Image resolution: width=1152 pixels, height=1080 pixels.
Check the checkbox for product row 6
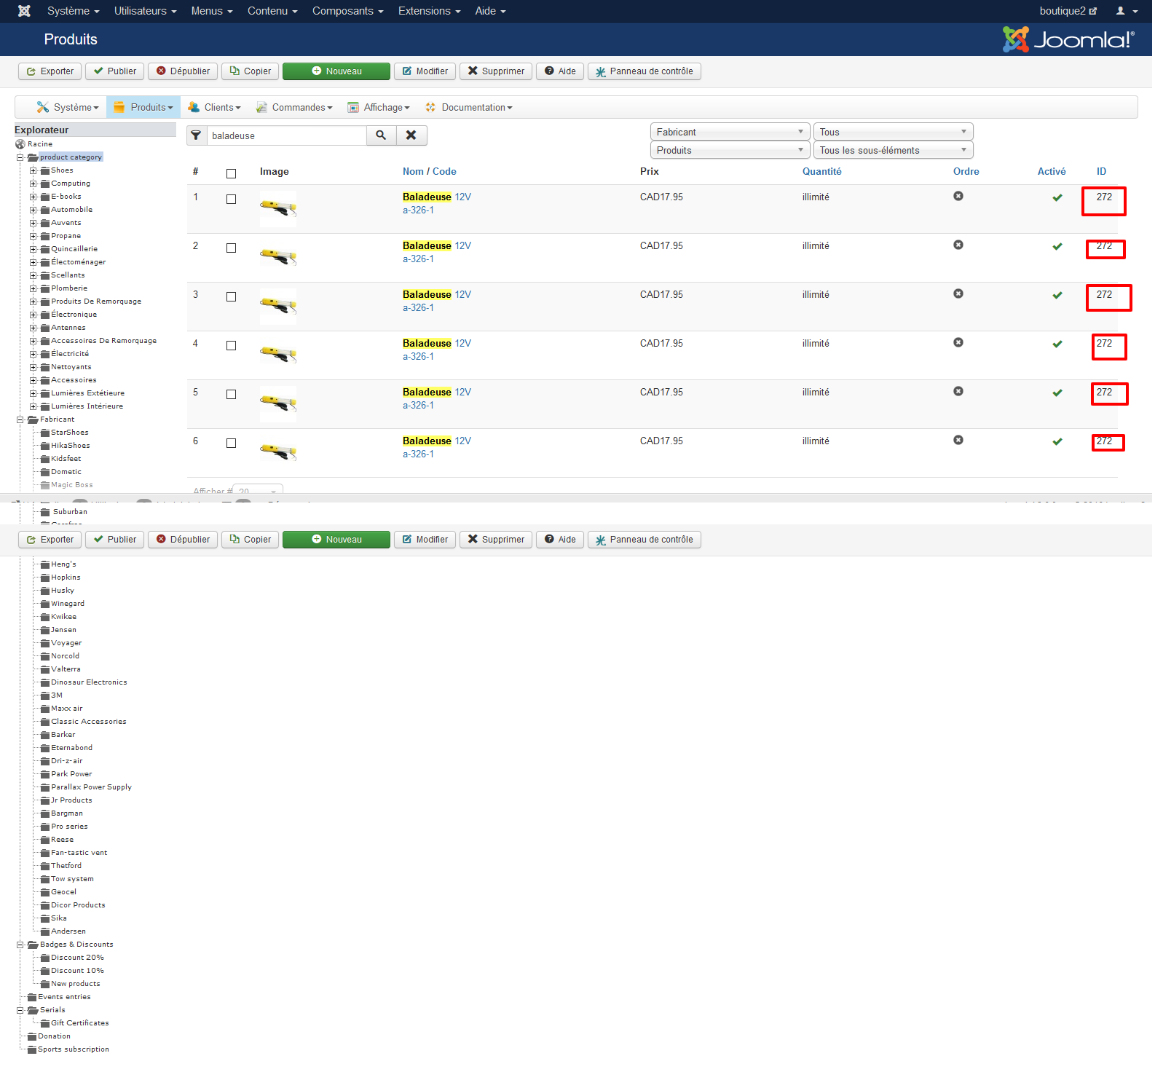pyautogui.click(x=231, y=443)
